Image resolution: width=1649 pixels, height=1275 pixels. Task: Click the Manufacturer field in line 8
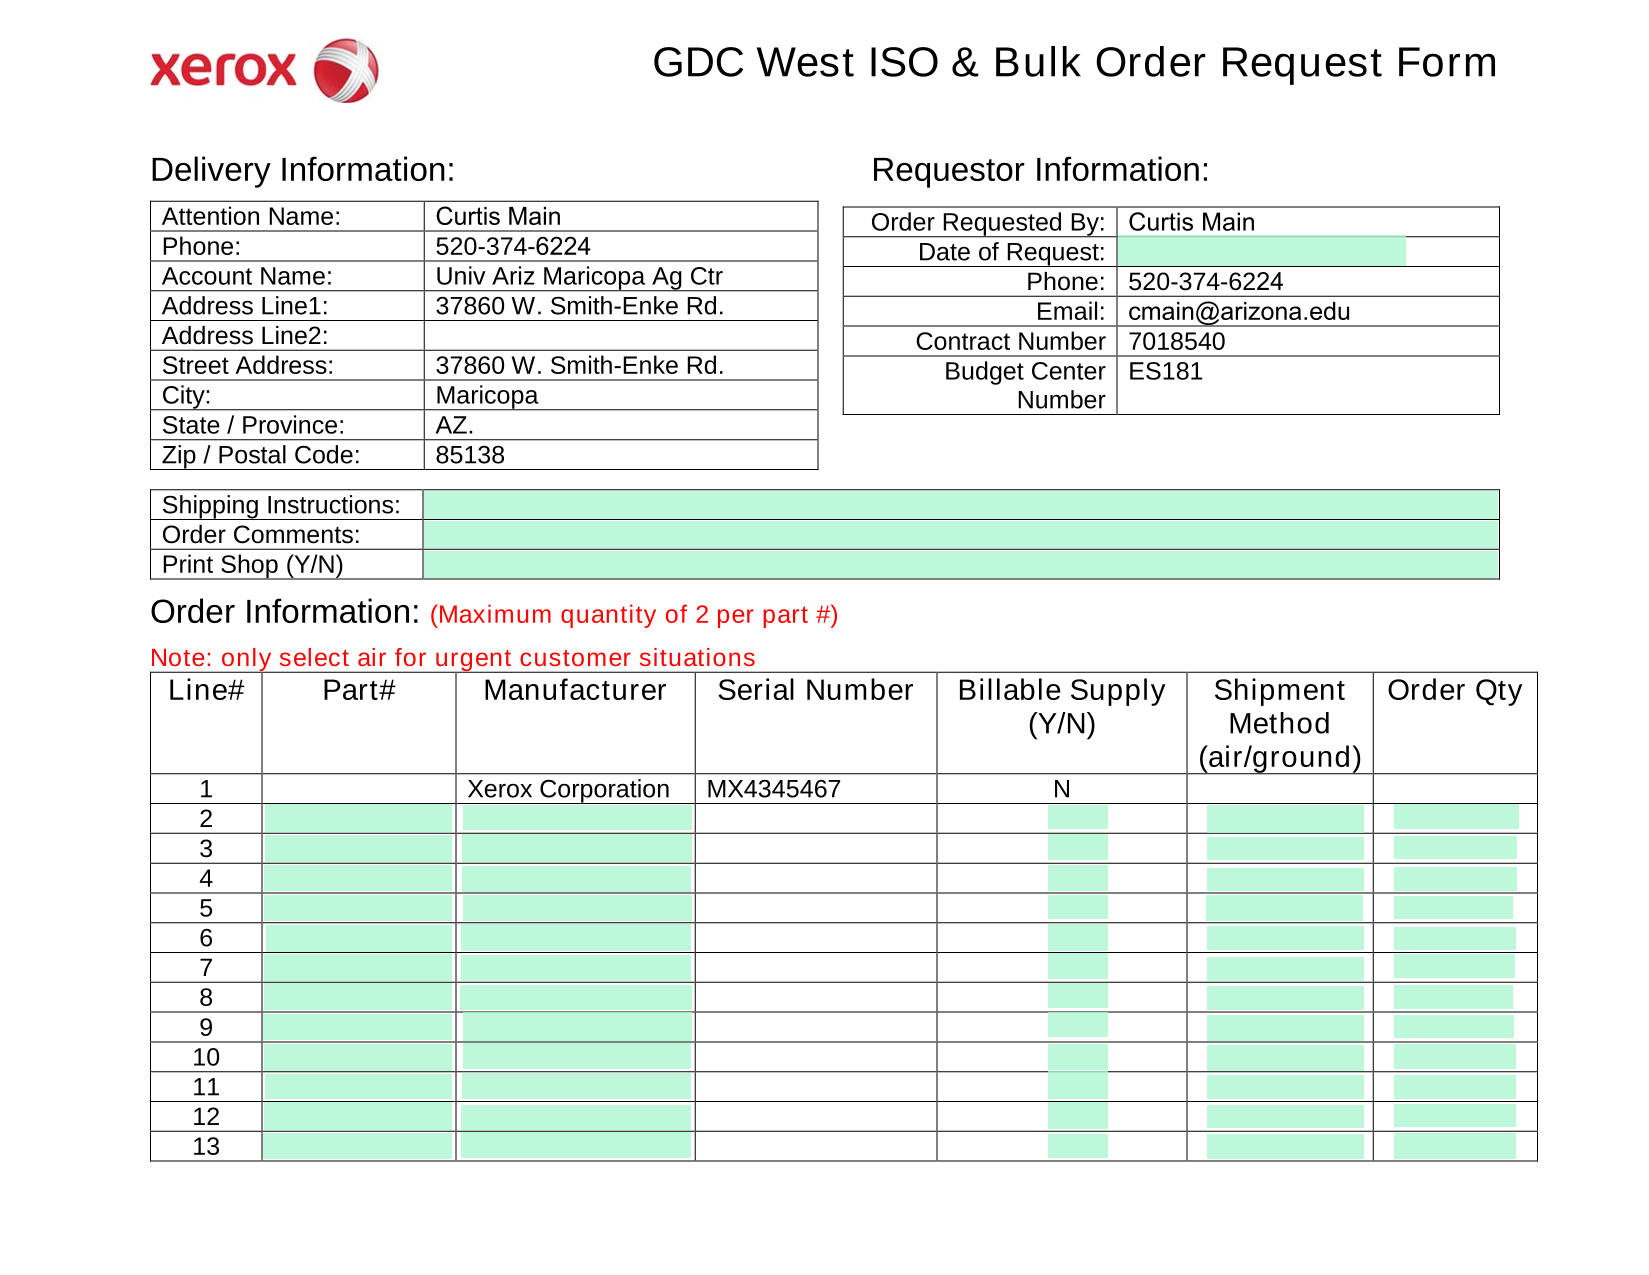point(577,997)
